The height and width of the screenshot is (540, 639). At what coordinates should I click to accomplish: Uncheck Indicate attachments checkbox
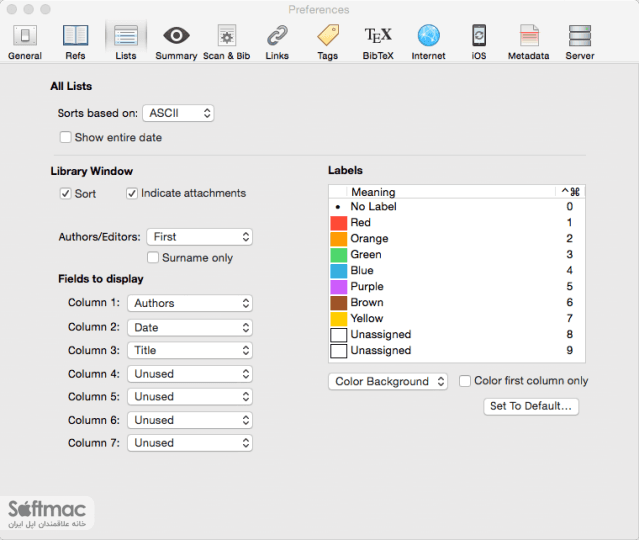132,193
